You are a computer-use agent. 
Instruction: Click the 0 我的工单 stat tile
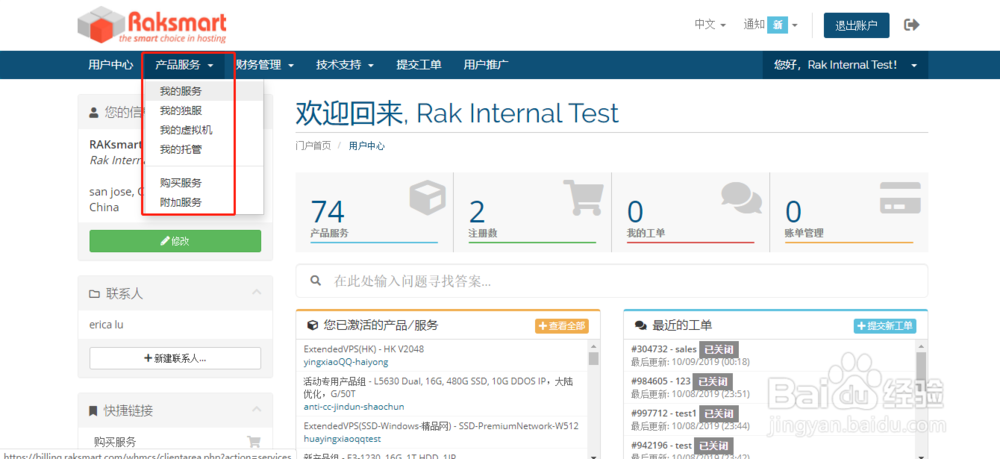[691, 212]
